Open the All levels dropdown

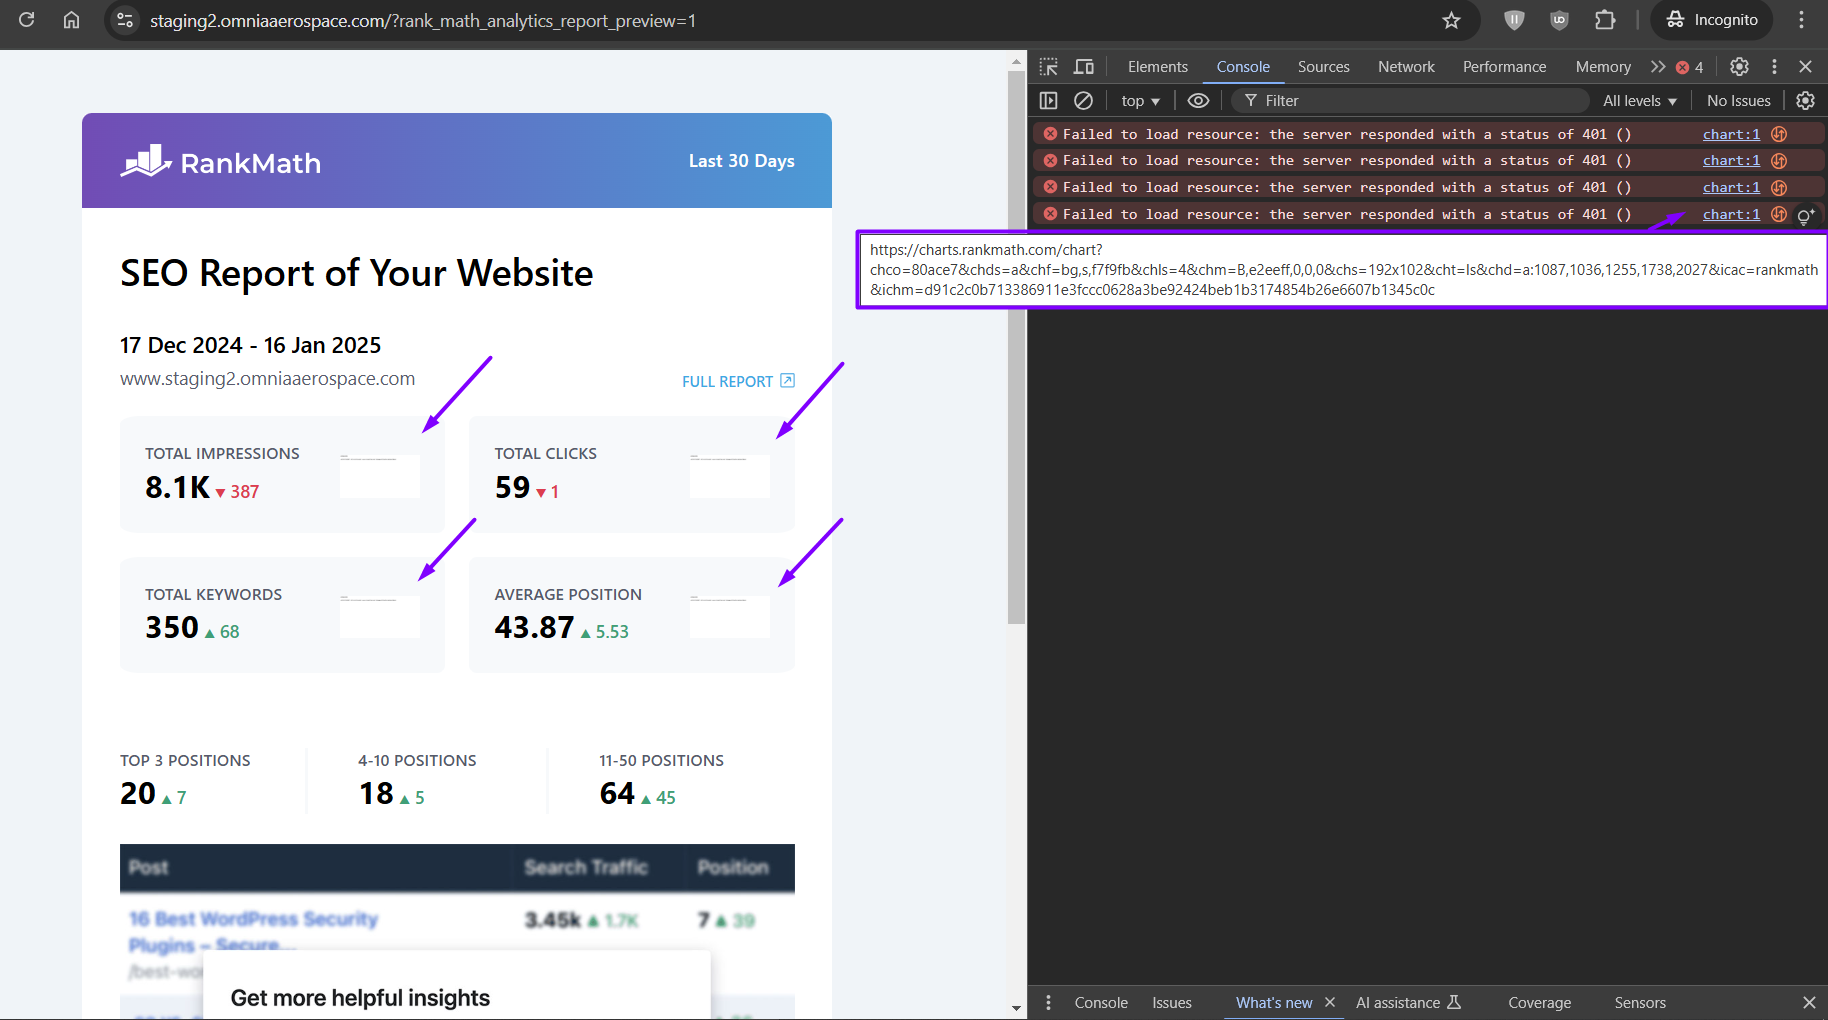tap(1639, 100)
